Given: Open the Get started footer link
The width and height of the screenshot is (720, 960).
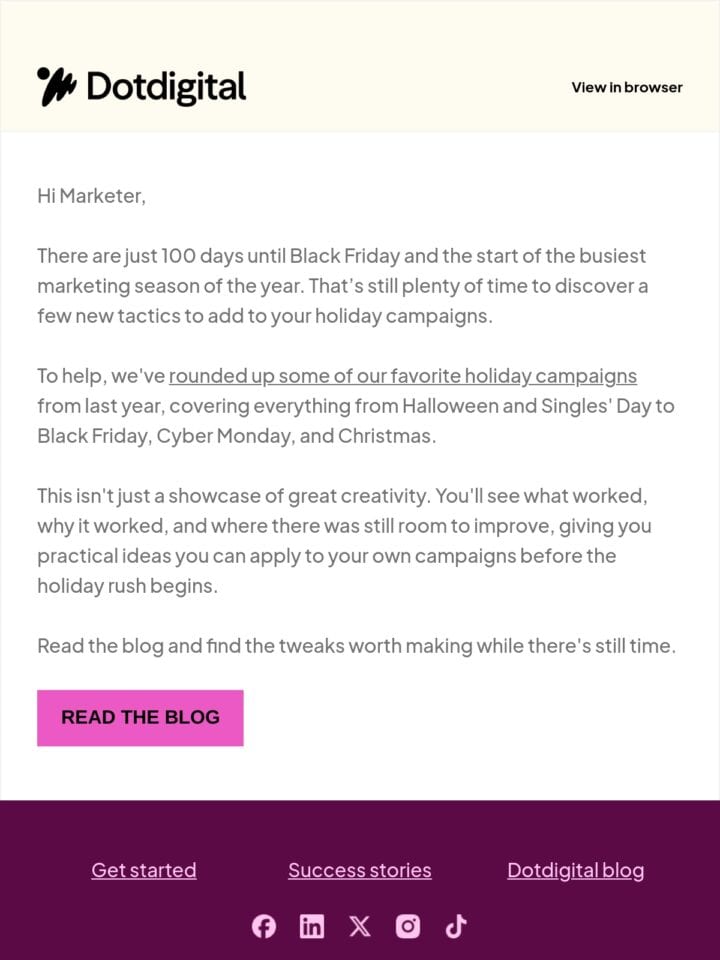Looking at the screenshot, I should pyautogui.click(x=144, y=870).
